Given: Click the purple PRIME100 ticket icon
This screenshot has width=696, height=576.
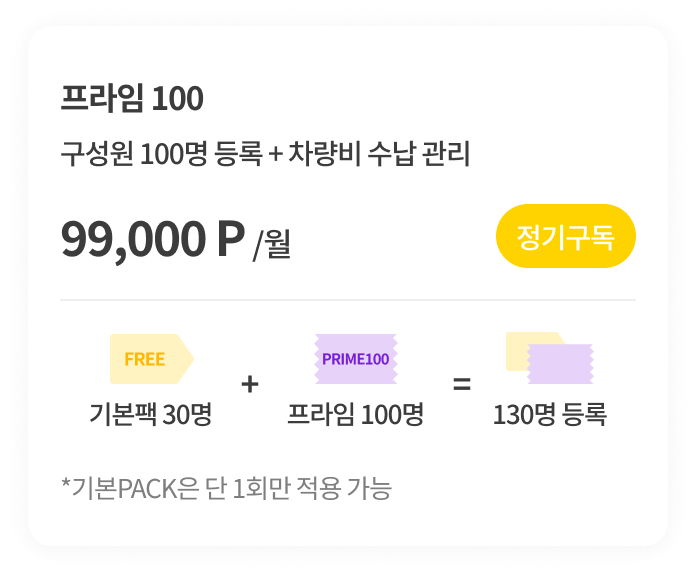Looking at the screenshot, I should [356, 359].
